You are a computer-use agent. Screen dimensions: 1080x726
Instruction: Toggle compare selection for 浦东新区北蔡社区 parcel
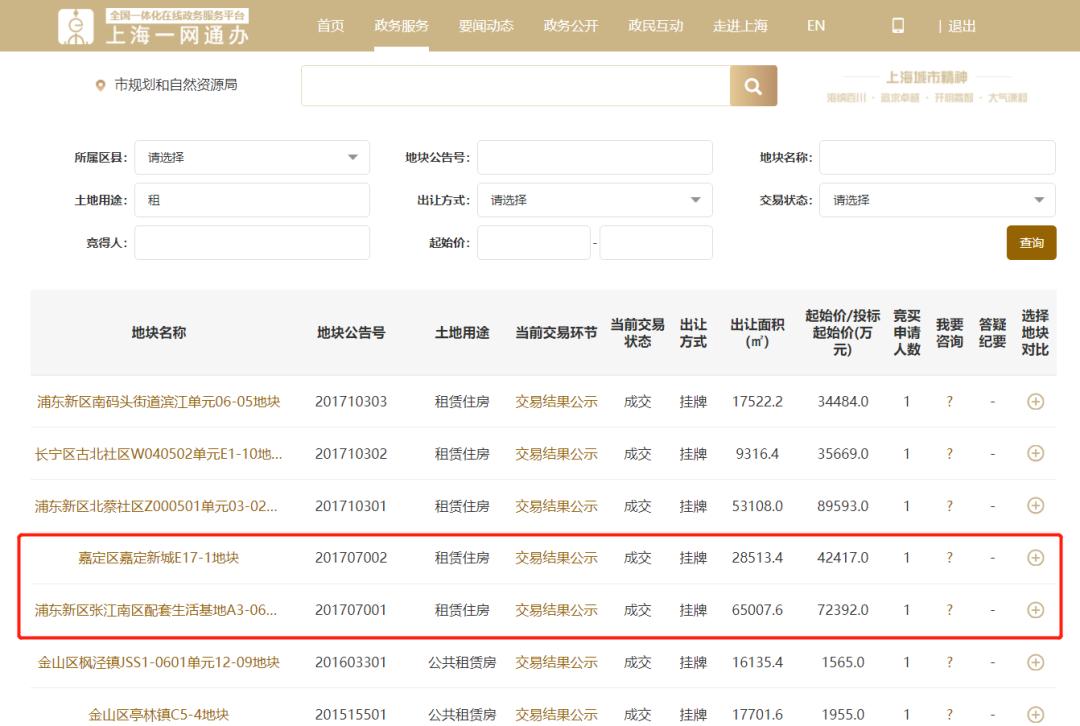[1035, 506]
